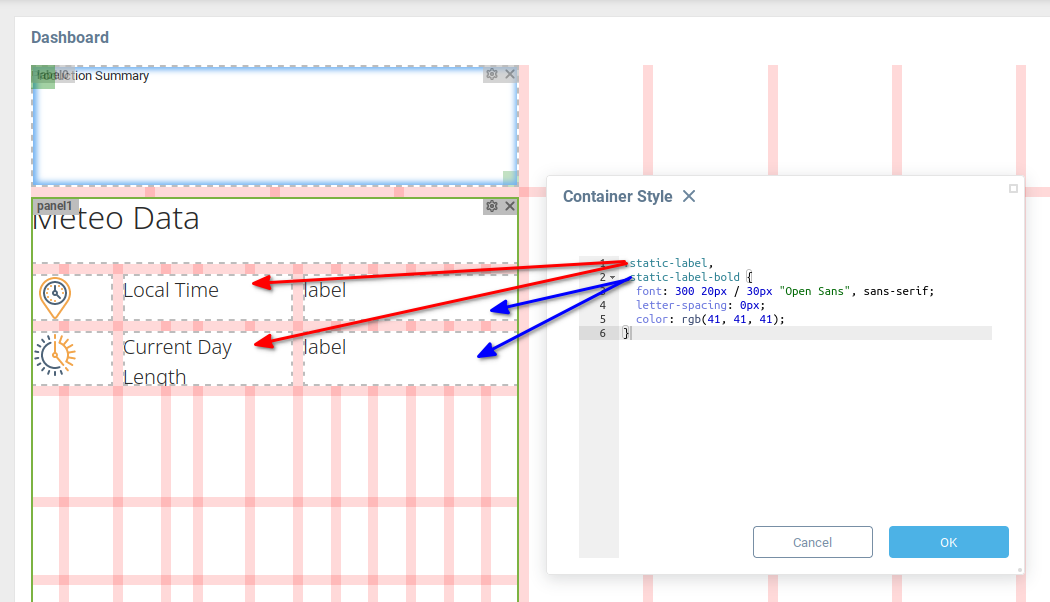The height and width of the screenshot is (602, 1050).
Task: Maximize the Container Style dialog
Action: tap(1013, 188)
